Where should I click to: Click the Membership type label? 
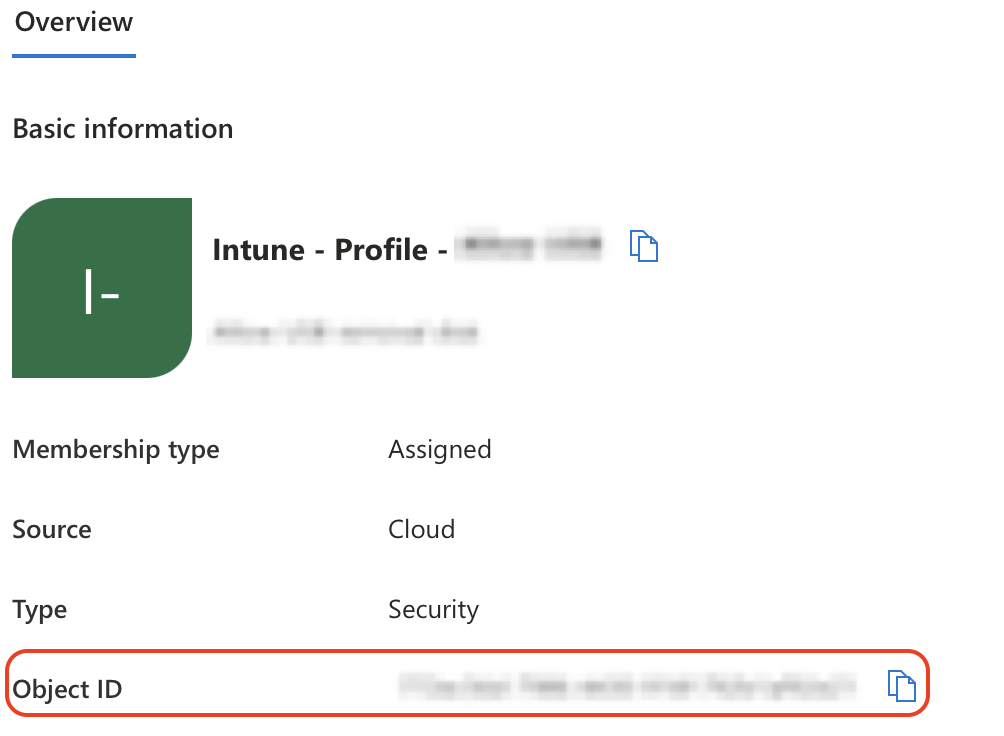click(x=116, y=450)
